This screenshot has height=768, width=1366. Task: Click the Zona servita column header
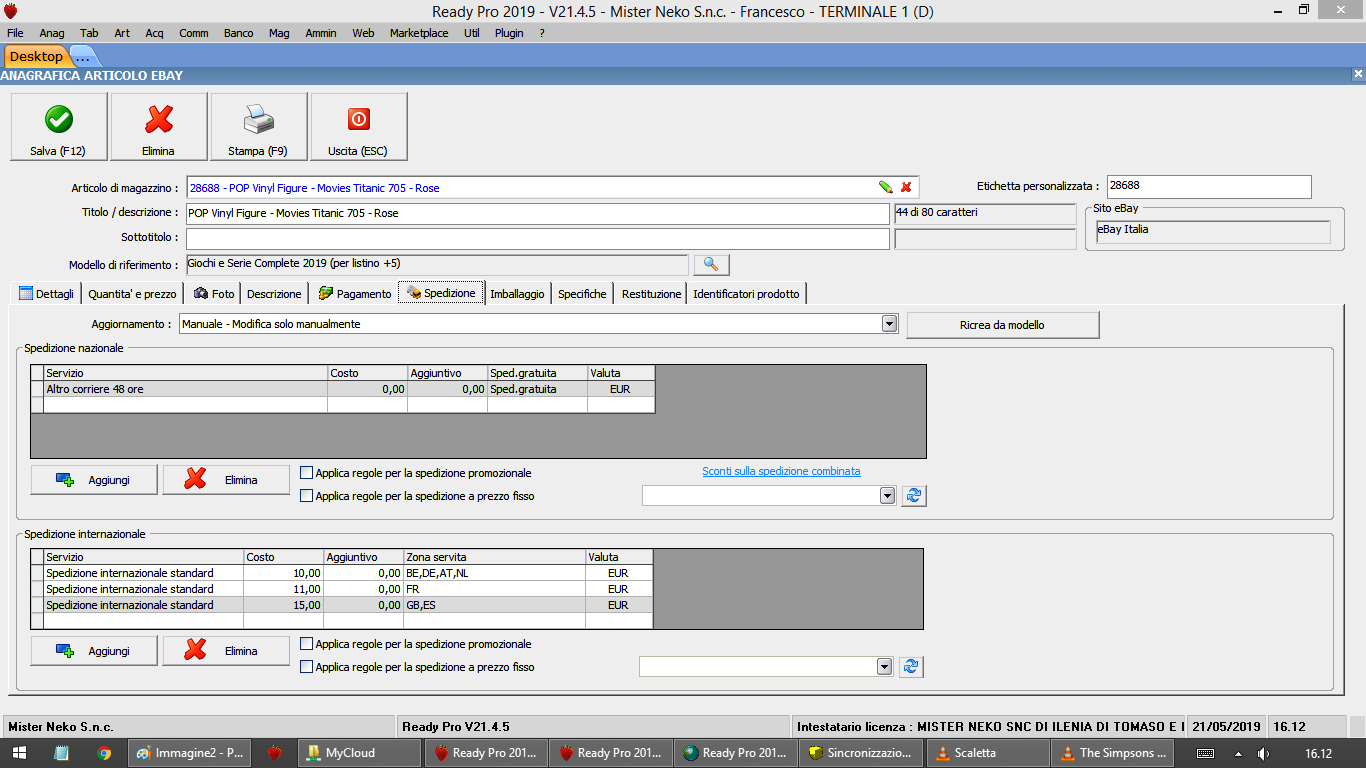click(494, 557)
